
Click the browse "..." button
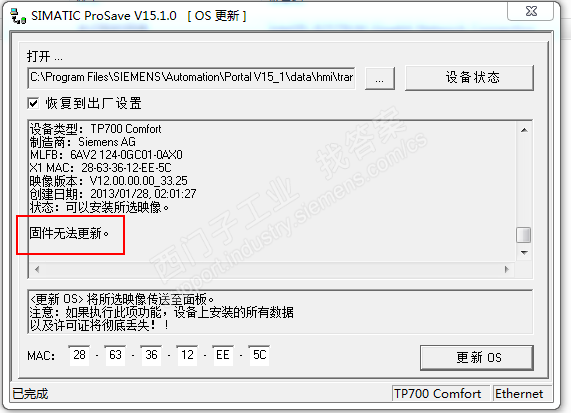[x=380, y=78]
